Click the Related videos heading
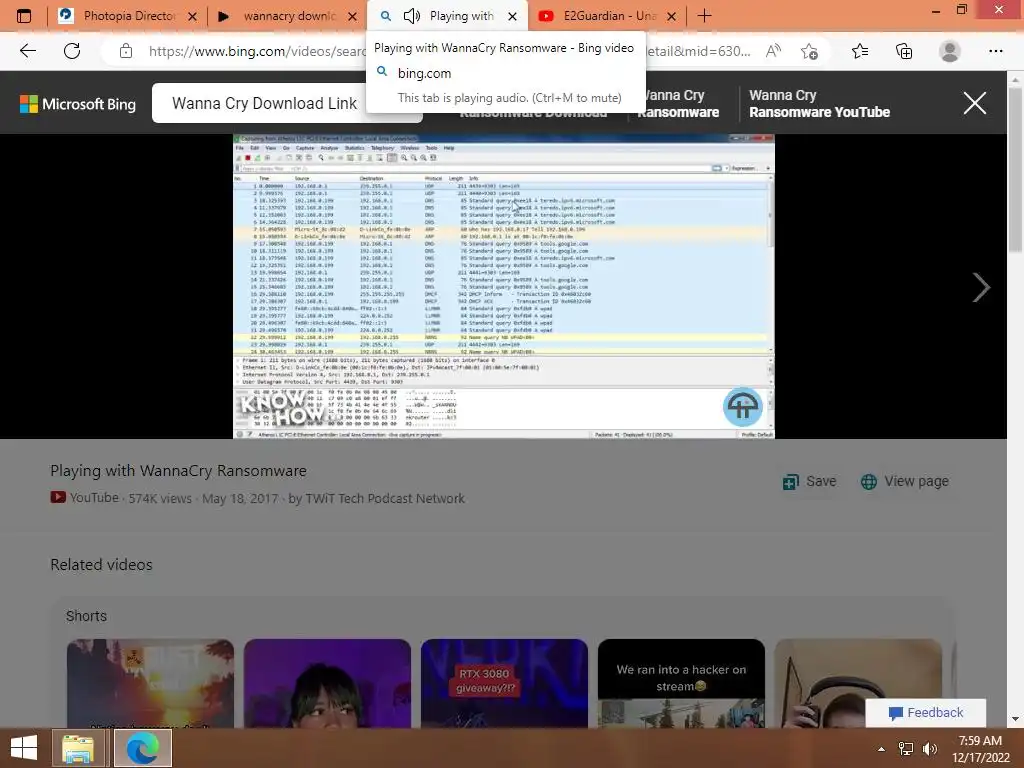This screenshot has height=768, width=1024. coord(101,564)
